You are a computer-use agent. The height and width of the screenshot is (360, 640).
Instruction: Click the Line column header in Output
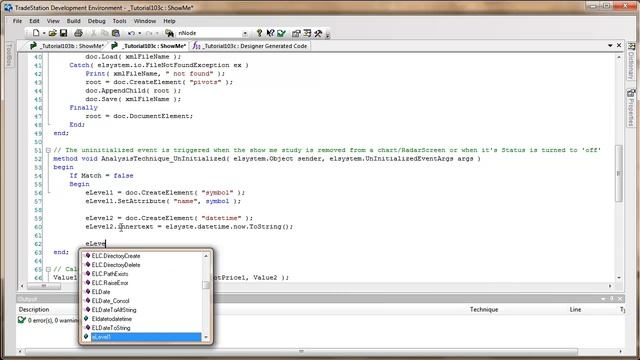click(x=575, y=309)
